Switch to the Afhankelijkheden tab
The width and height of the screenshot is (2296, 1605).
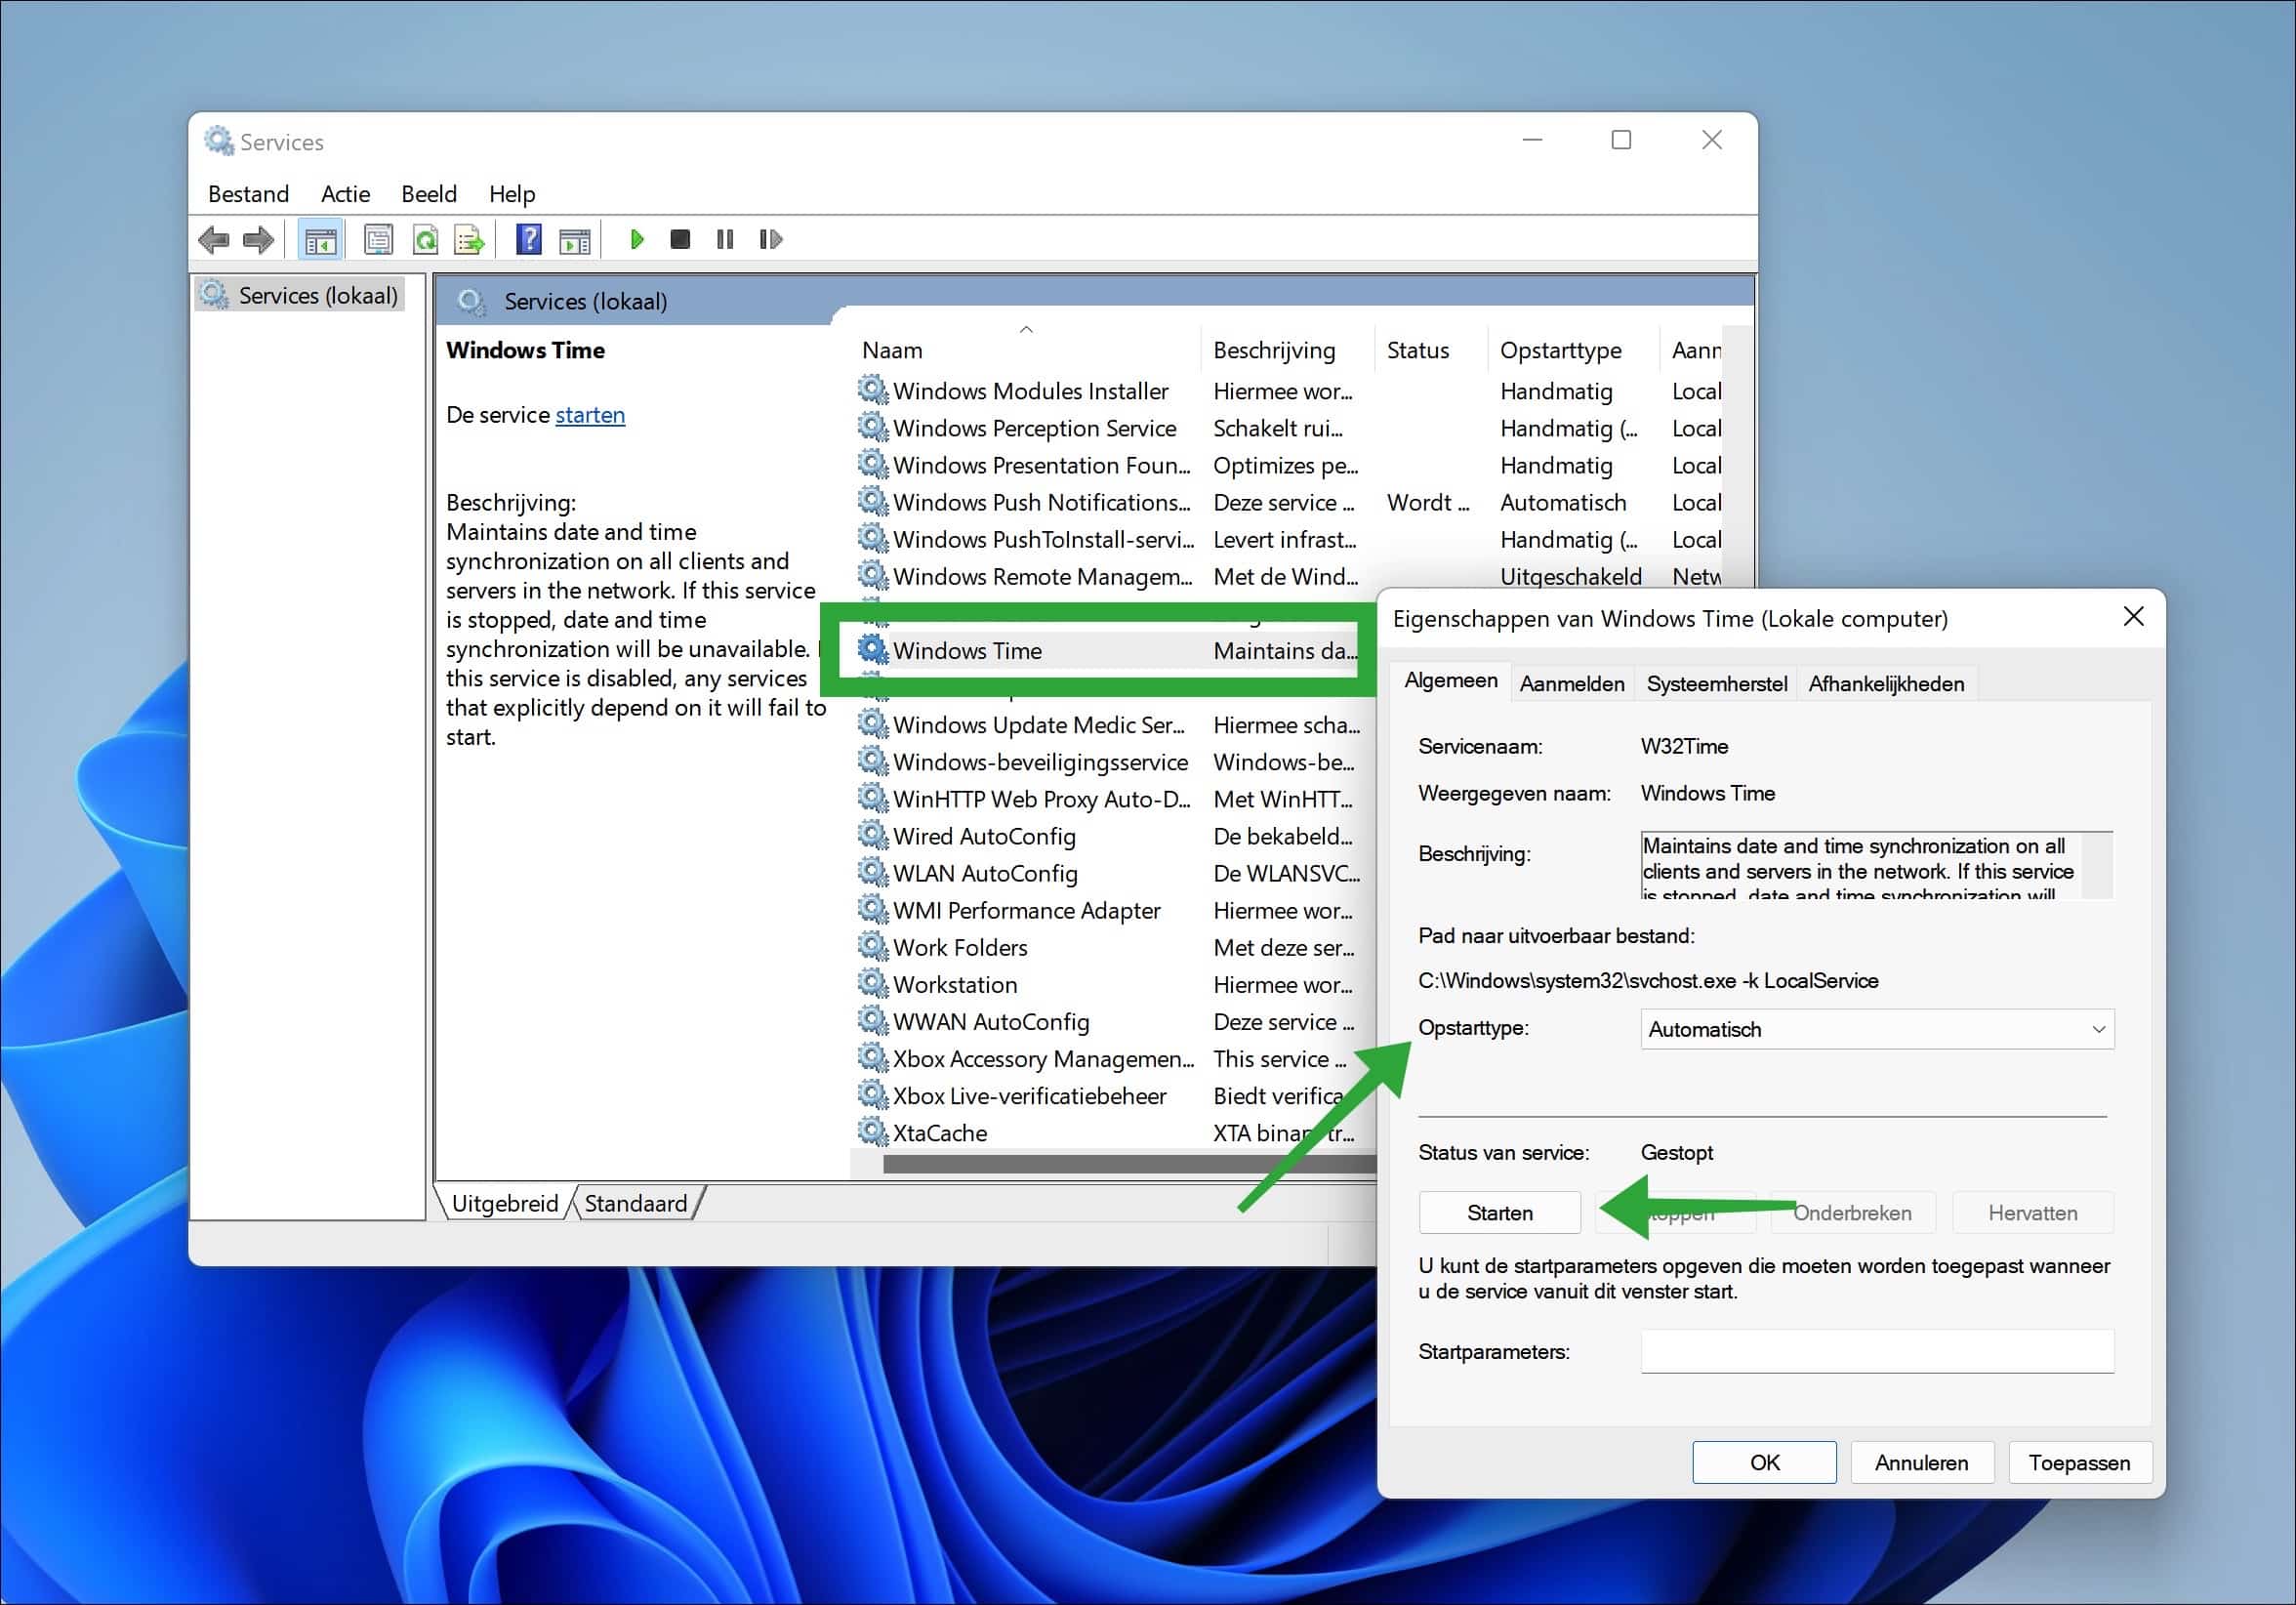click(x=1886, y=683)
